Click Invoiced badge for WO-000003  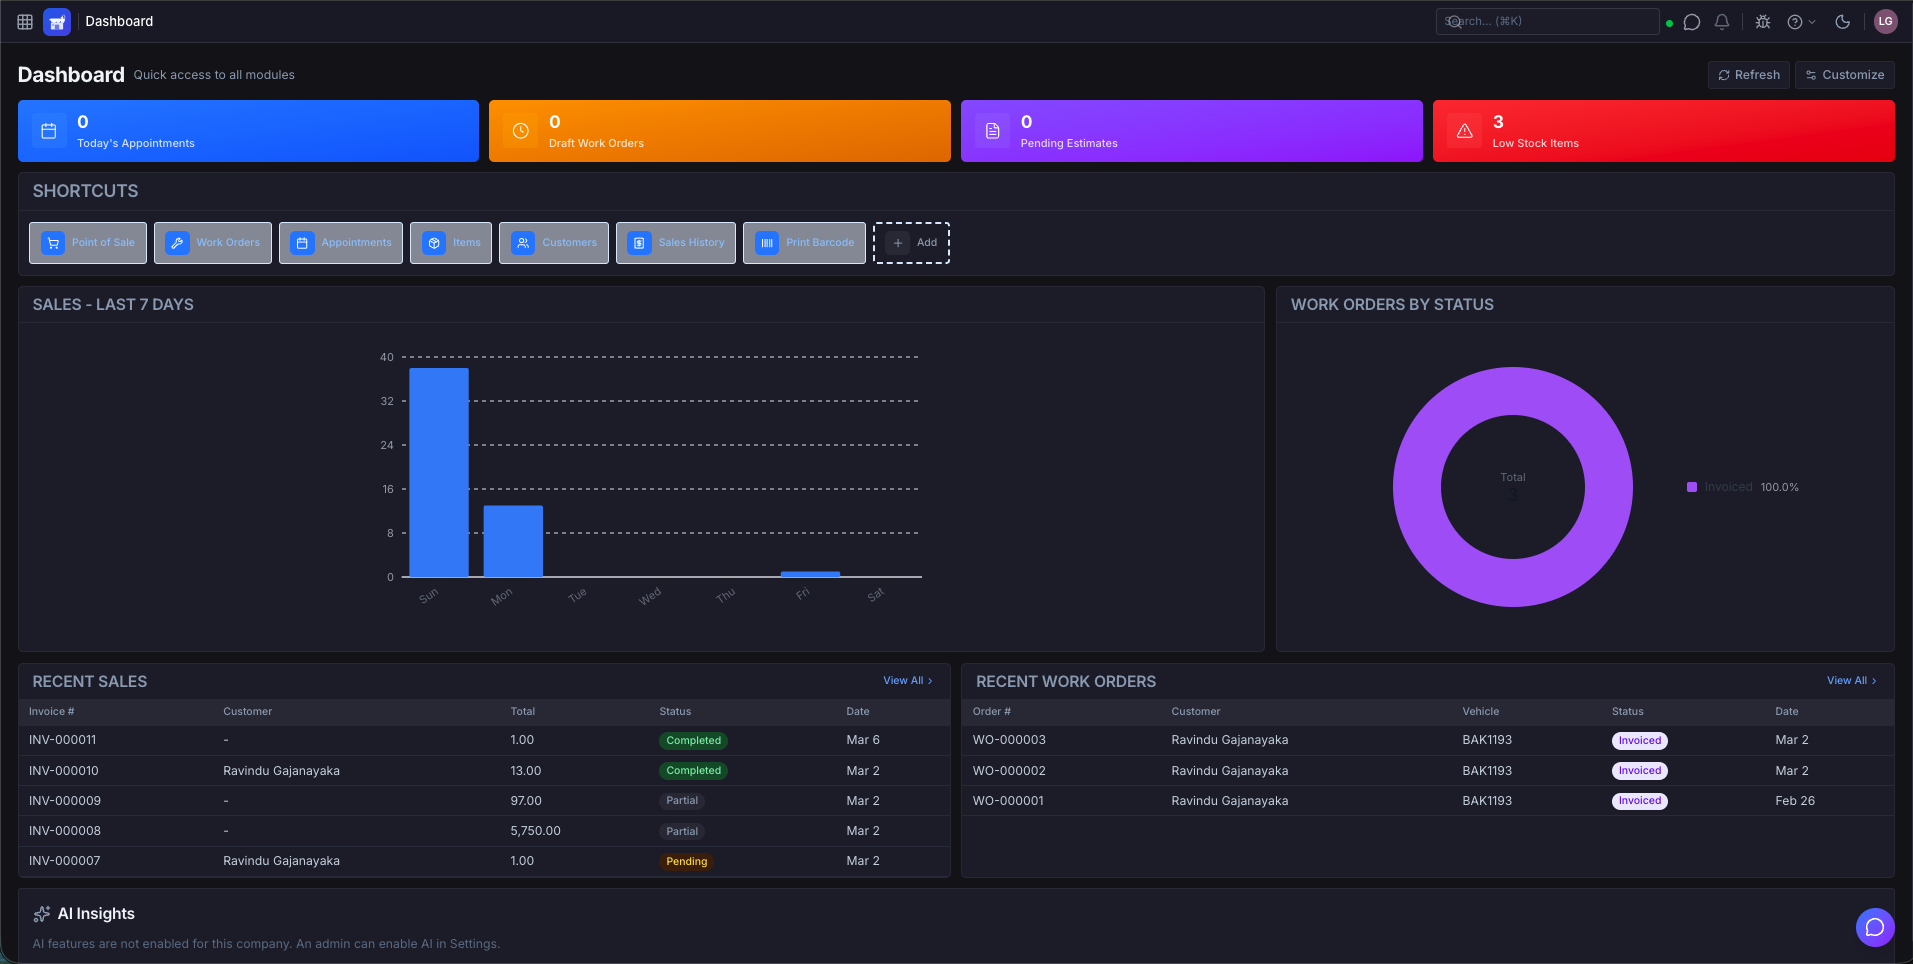(1639, 741)
